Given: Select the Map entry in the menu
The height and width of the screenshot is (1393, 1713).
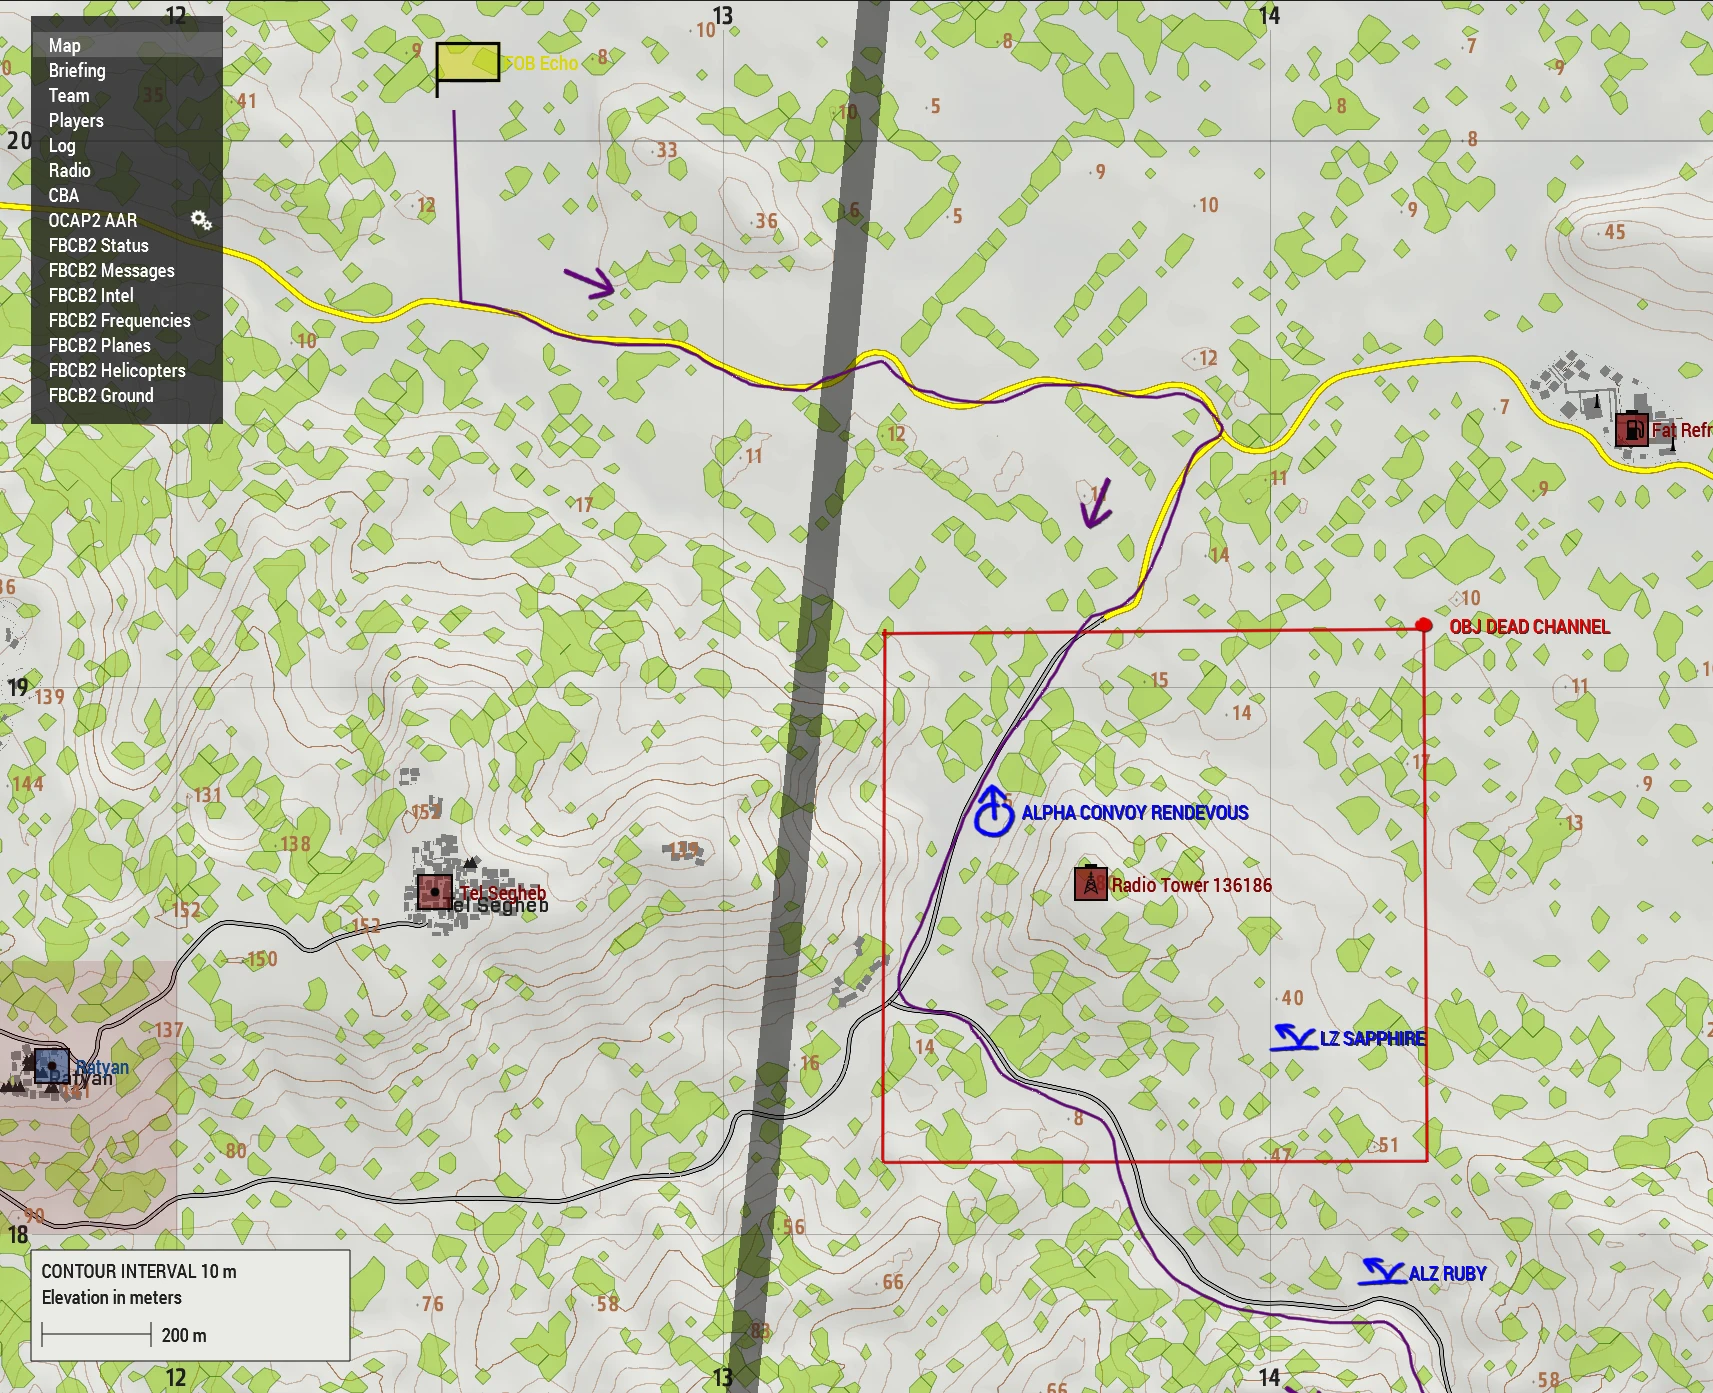Looking at the screenshot, I should click(x=65, y=45).
